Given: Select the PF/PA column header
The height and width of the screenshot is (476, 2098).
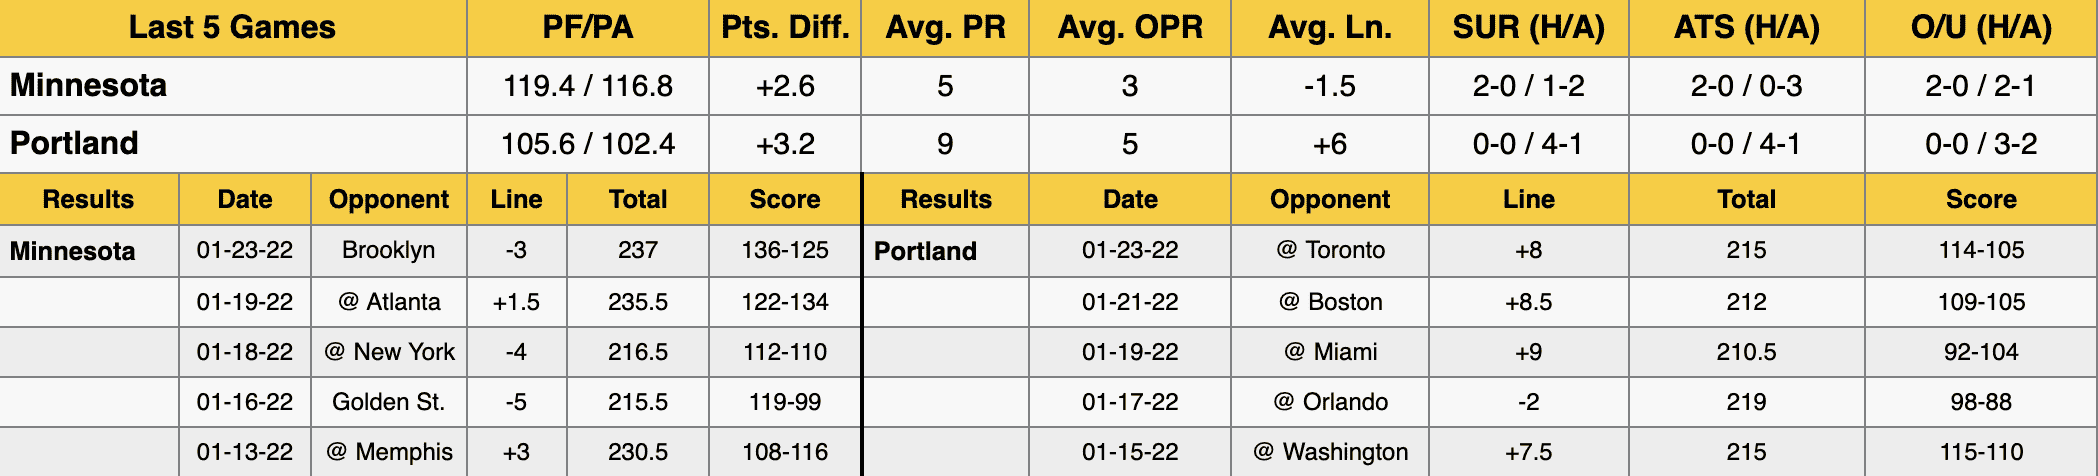Looking at the screenshot, I should [588, 28].
